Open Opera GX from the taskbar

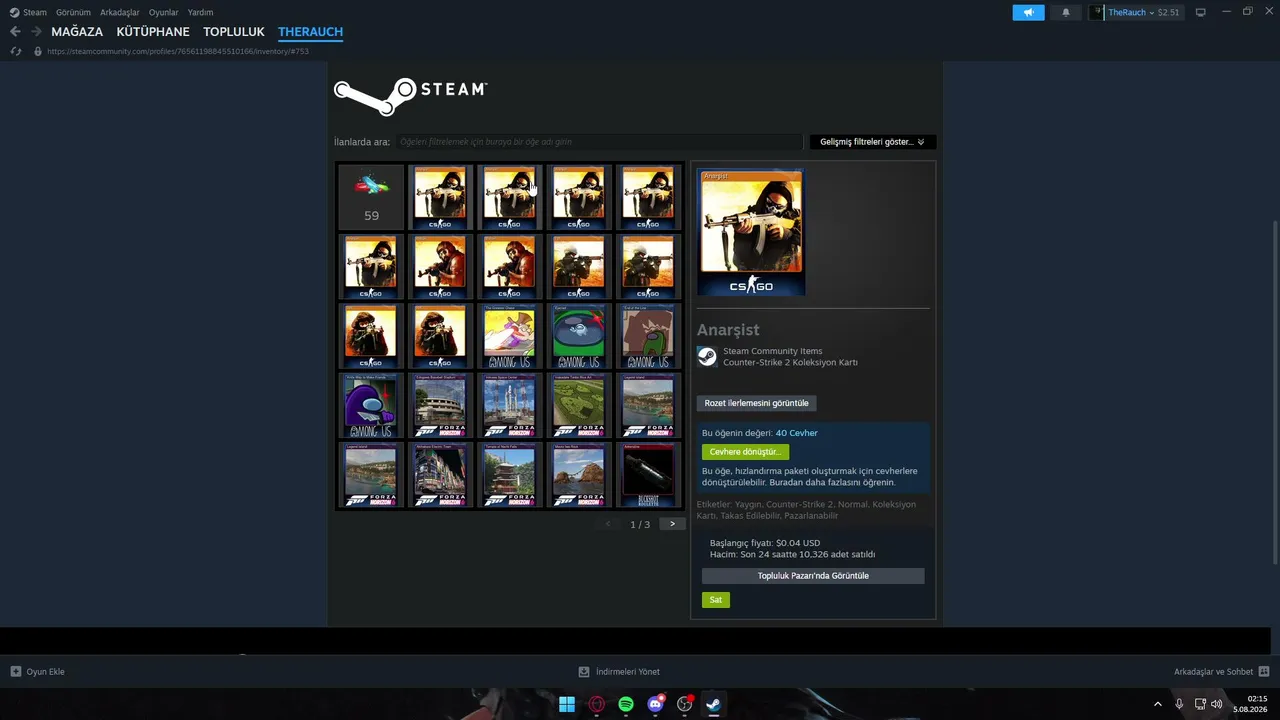[x=597, y=704]
